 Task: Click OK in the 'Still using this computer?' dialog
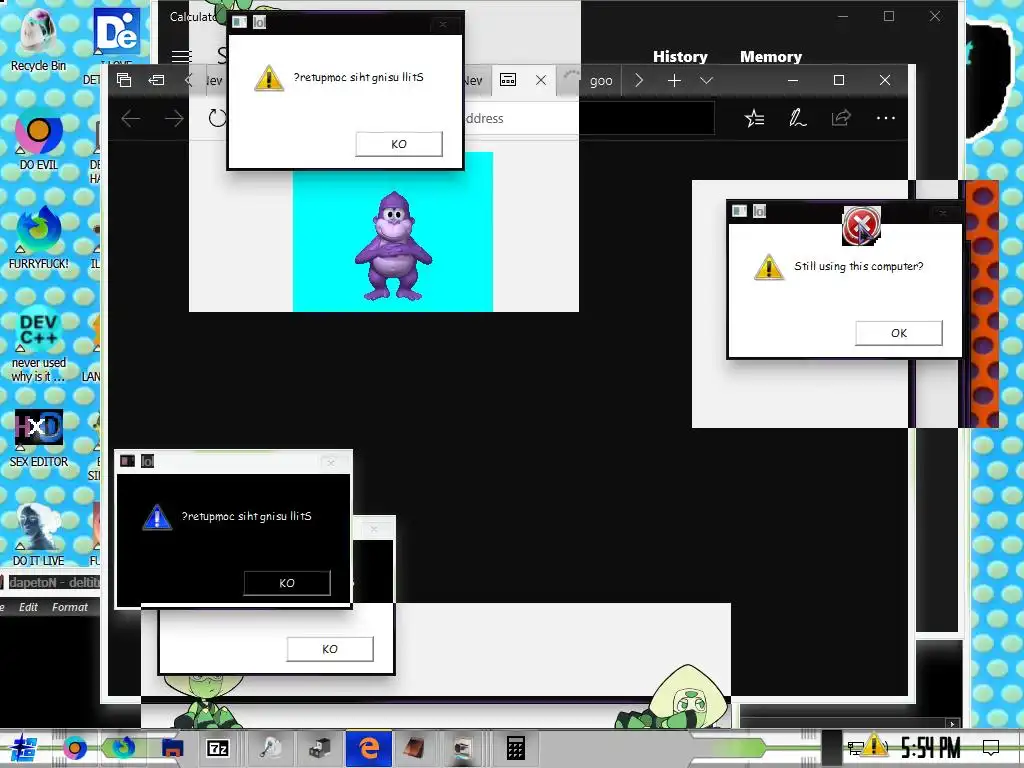click(899, 333)
